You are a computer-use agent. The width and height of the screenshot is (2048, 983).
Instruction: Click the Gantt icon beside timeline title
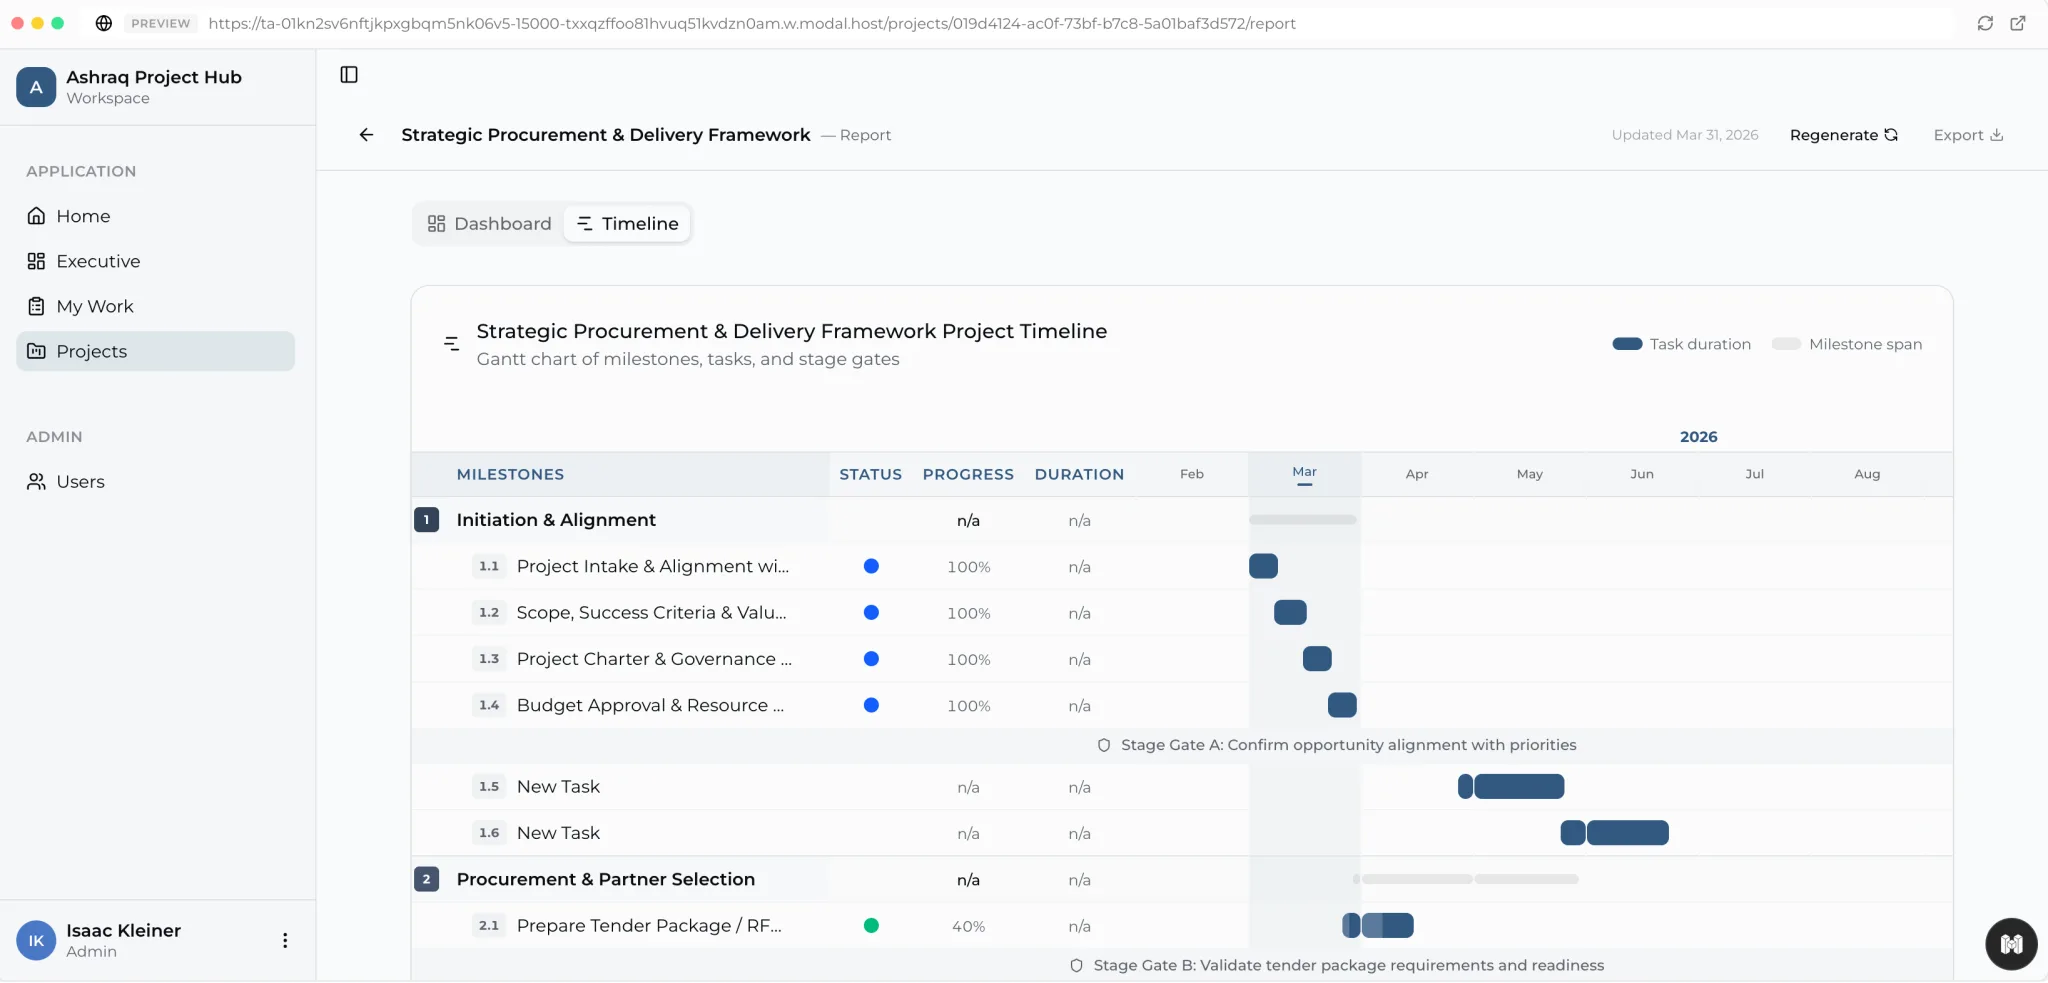tap(452, 344)
